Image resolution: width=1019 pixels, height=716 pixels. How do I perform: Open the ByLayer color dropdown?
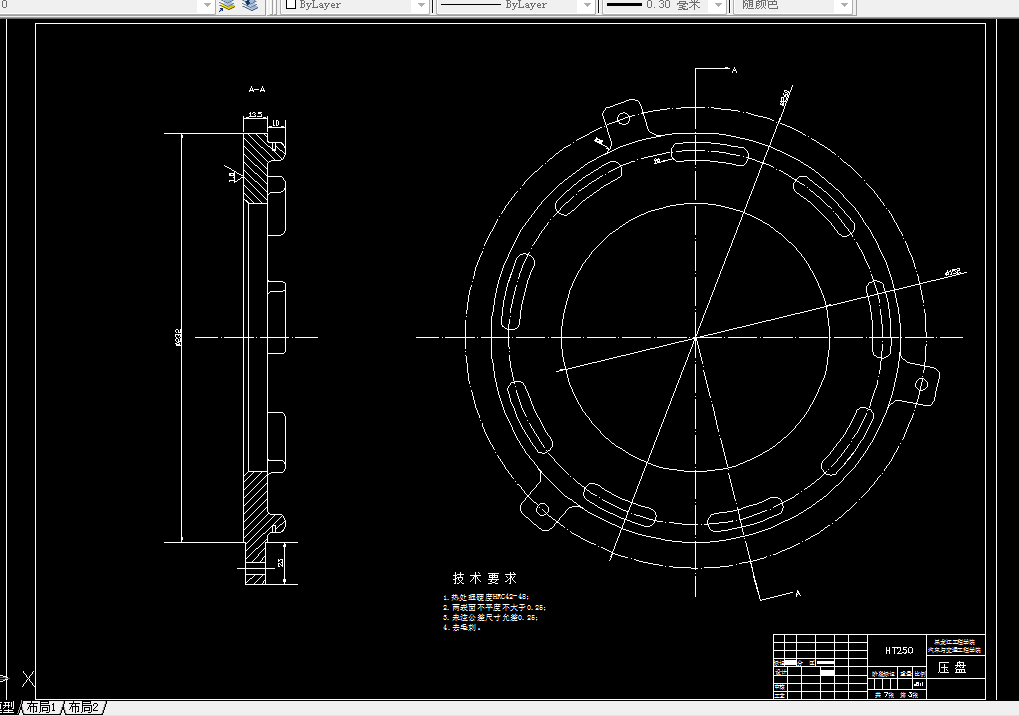tap(421, 5)
